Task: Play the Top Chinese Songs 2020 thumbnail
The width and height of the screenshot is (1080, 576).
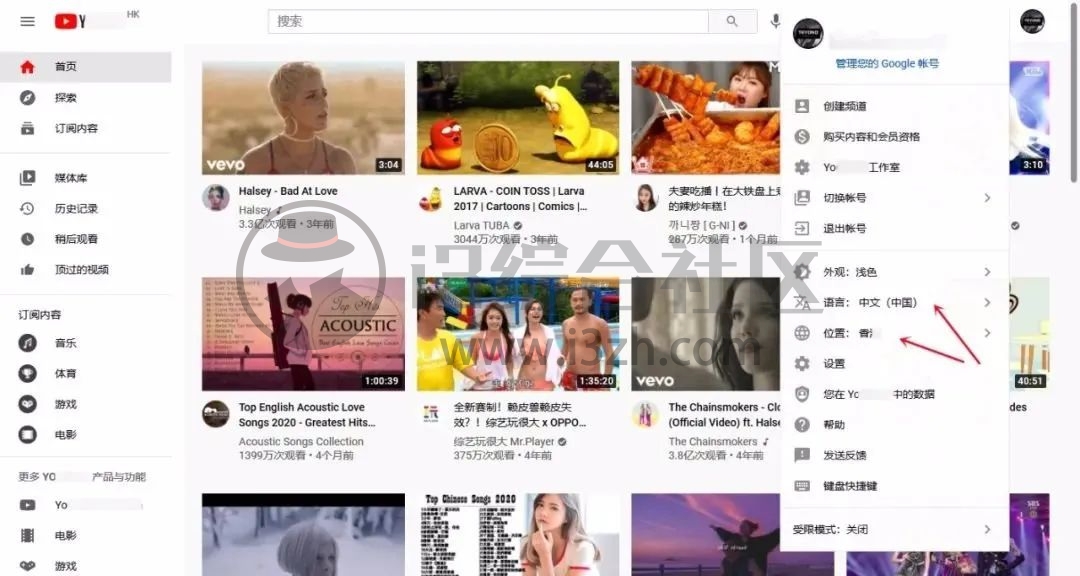Action: point(518,535)
